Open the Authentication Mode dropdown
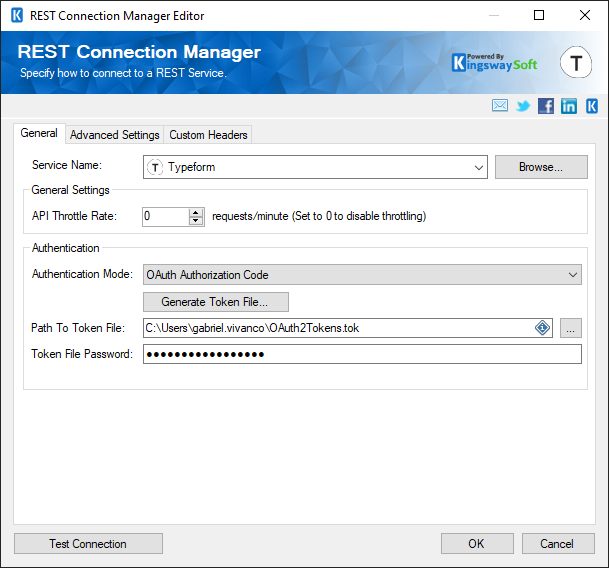This screenshot has width=609, height=568. point(362,275)
